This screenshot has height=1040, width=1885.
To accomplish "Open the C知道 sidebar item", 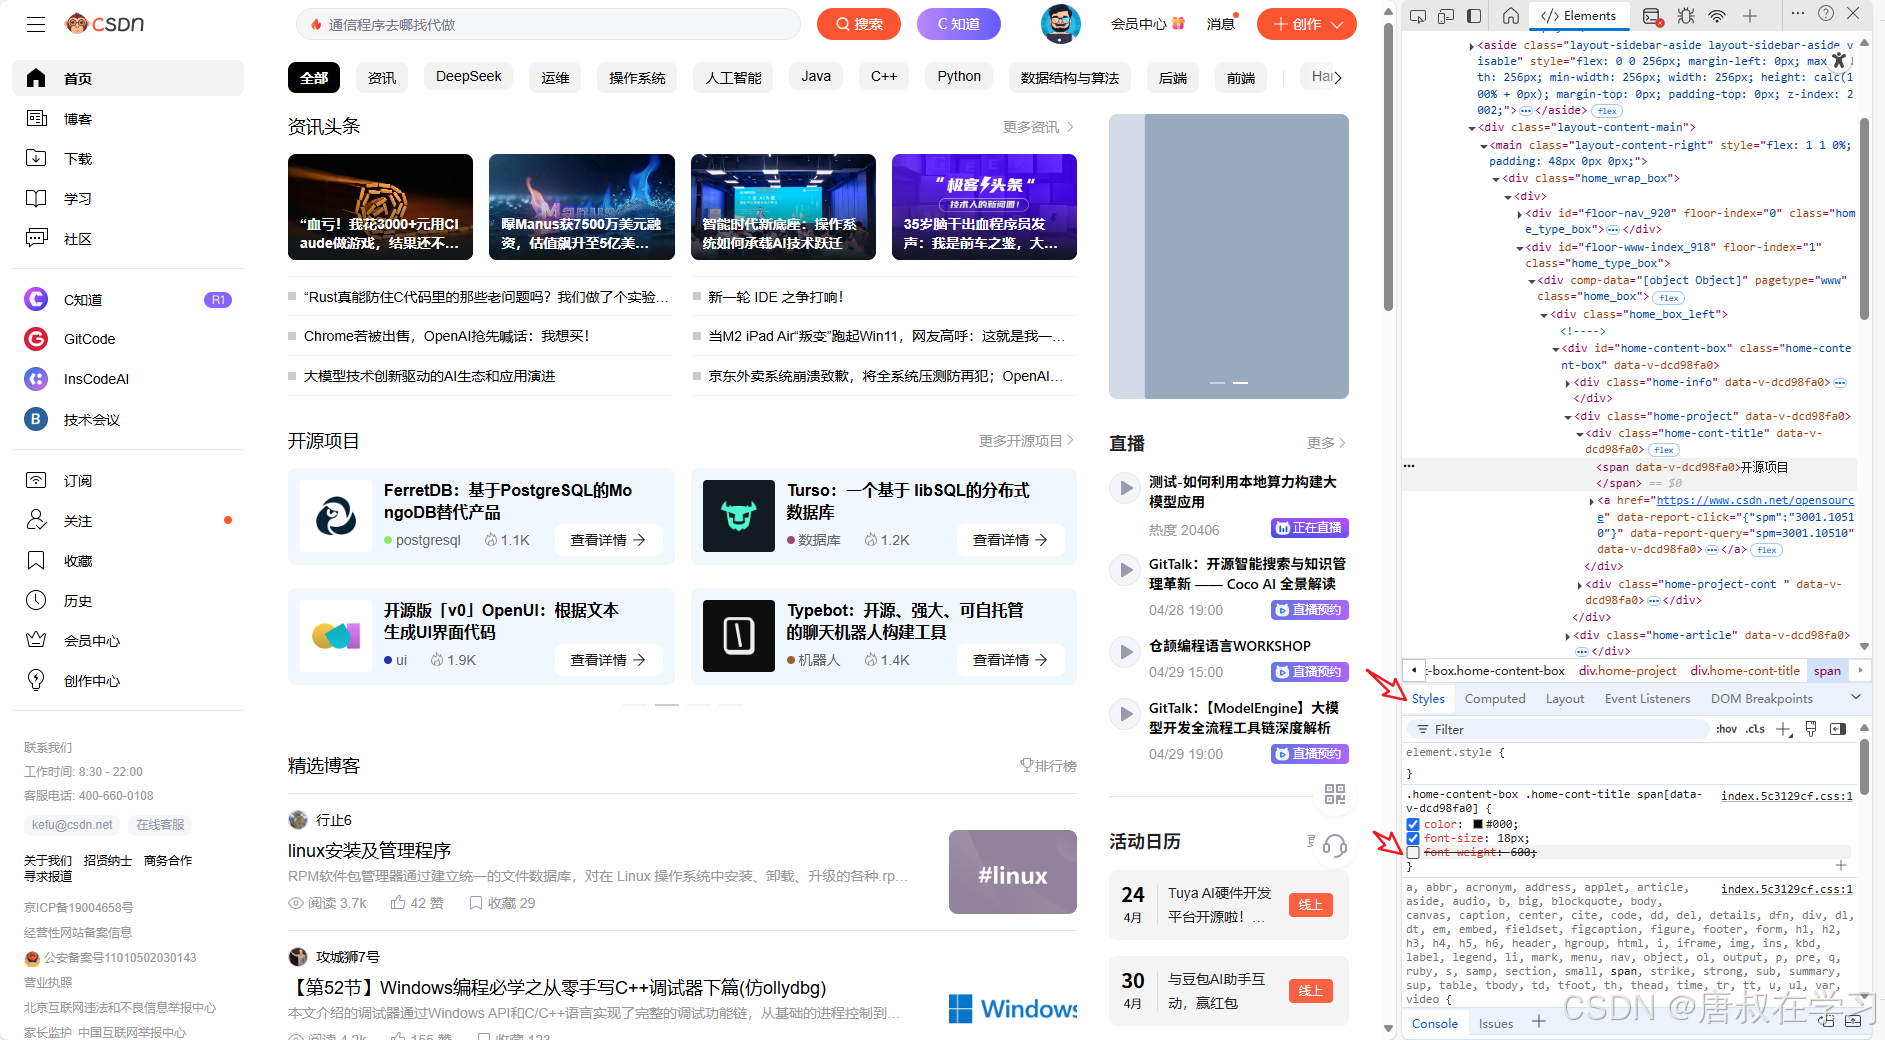I will point(128,299).
